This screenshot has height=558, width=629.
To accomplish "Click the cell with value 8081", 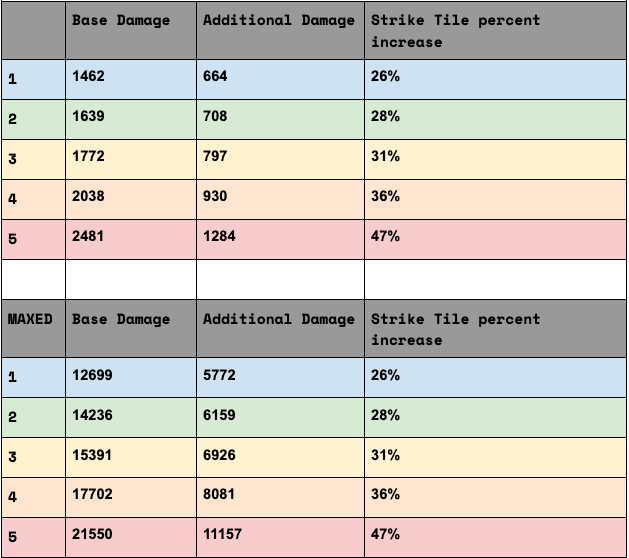I will (x=280, y=497).
